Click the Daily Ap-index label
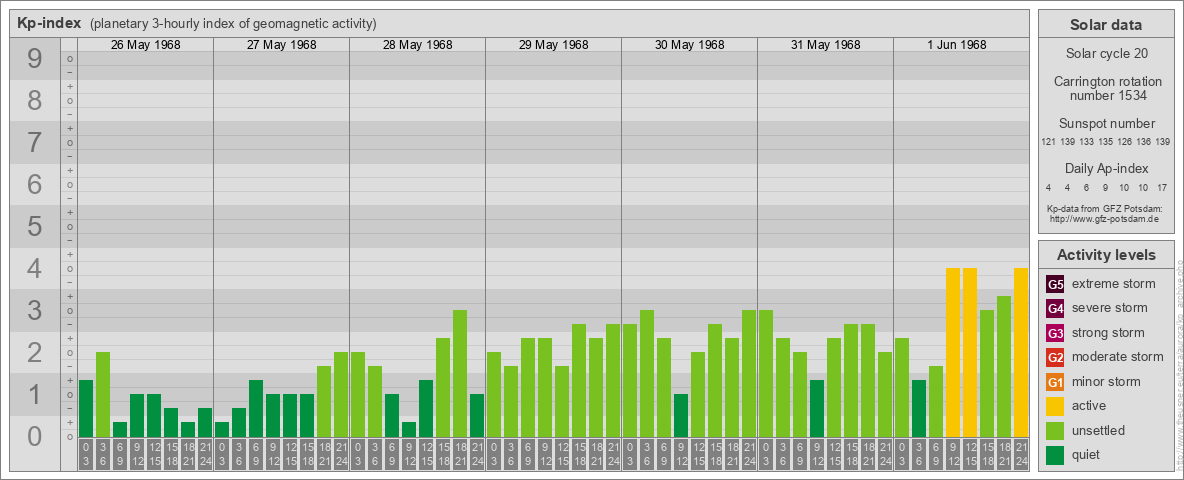The image size is (1184, 480). [x=1106, y=168]
